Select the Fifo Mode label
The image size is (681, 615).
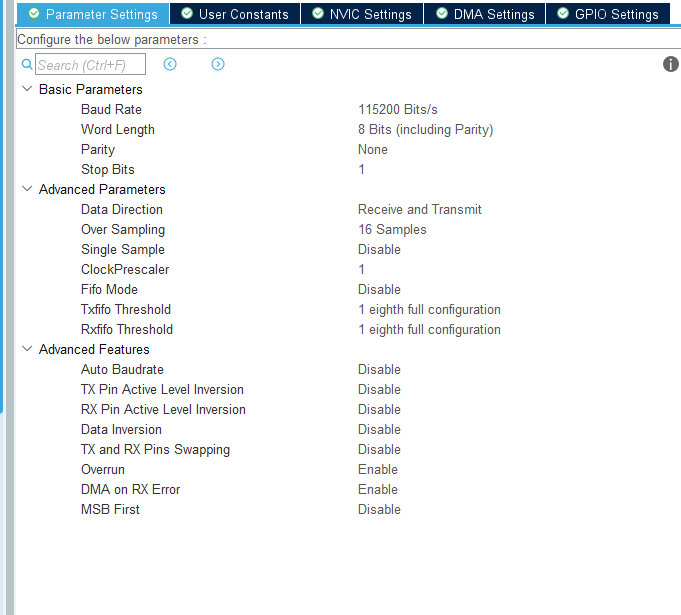point(109,289)
